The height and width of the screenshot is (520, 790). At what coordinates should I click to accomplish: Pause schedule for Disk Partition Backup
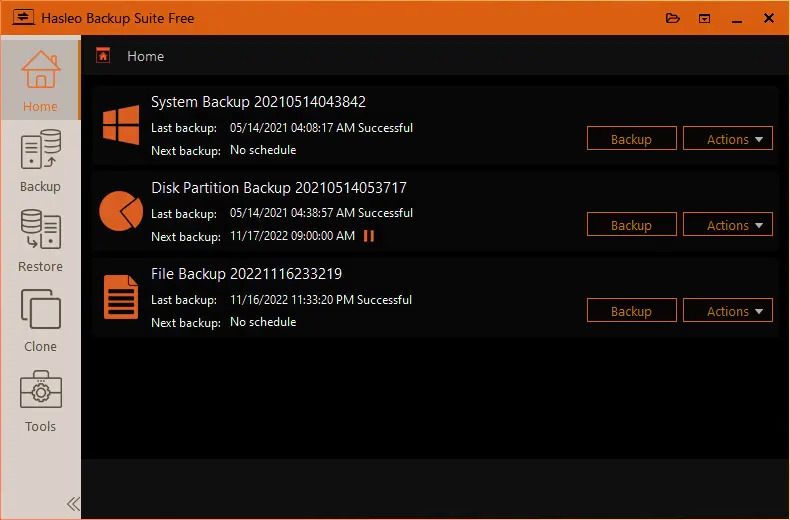pyautogui.click(x=369, y=236)
